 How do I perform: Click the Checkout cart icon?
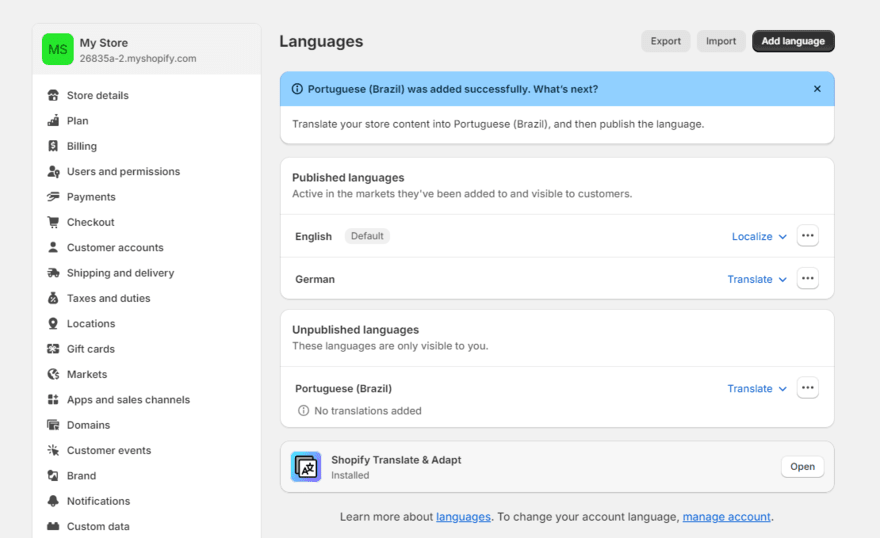pyautogui.click(x=53, y=222)
